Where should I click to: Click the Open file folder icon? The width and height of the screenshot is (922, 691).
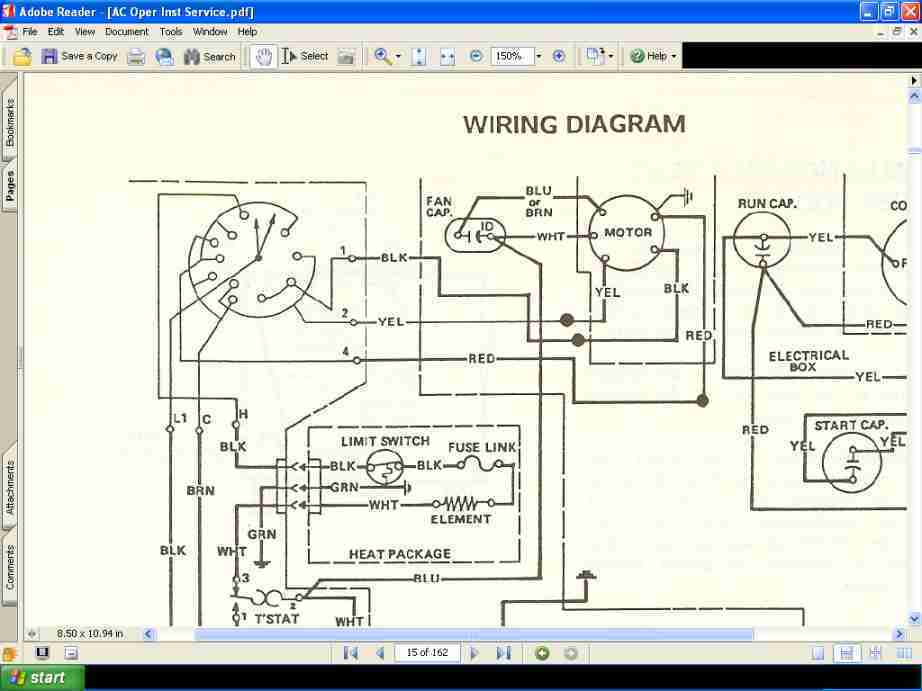[x=22, y=57]
